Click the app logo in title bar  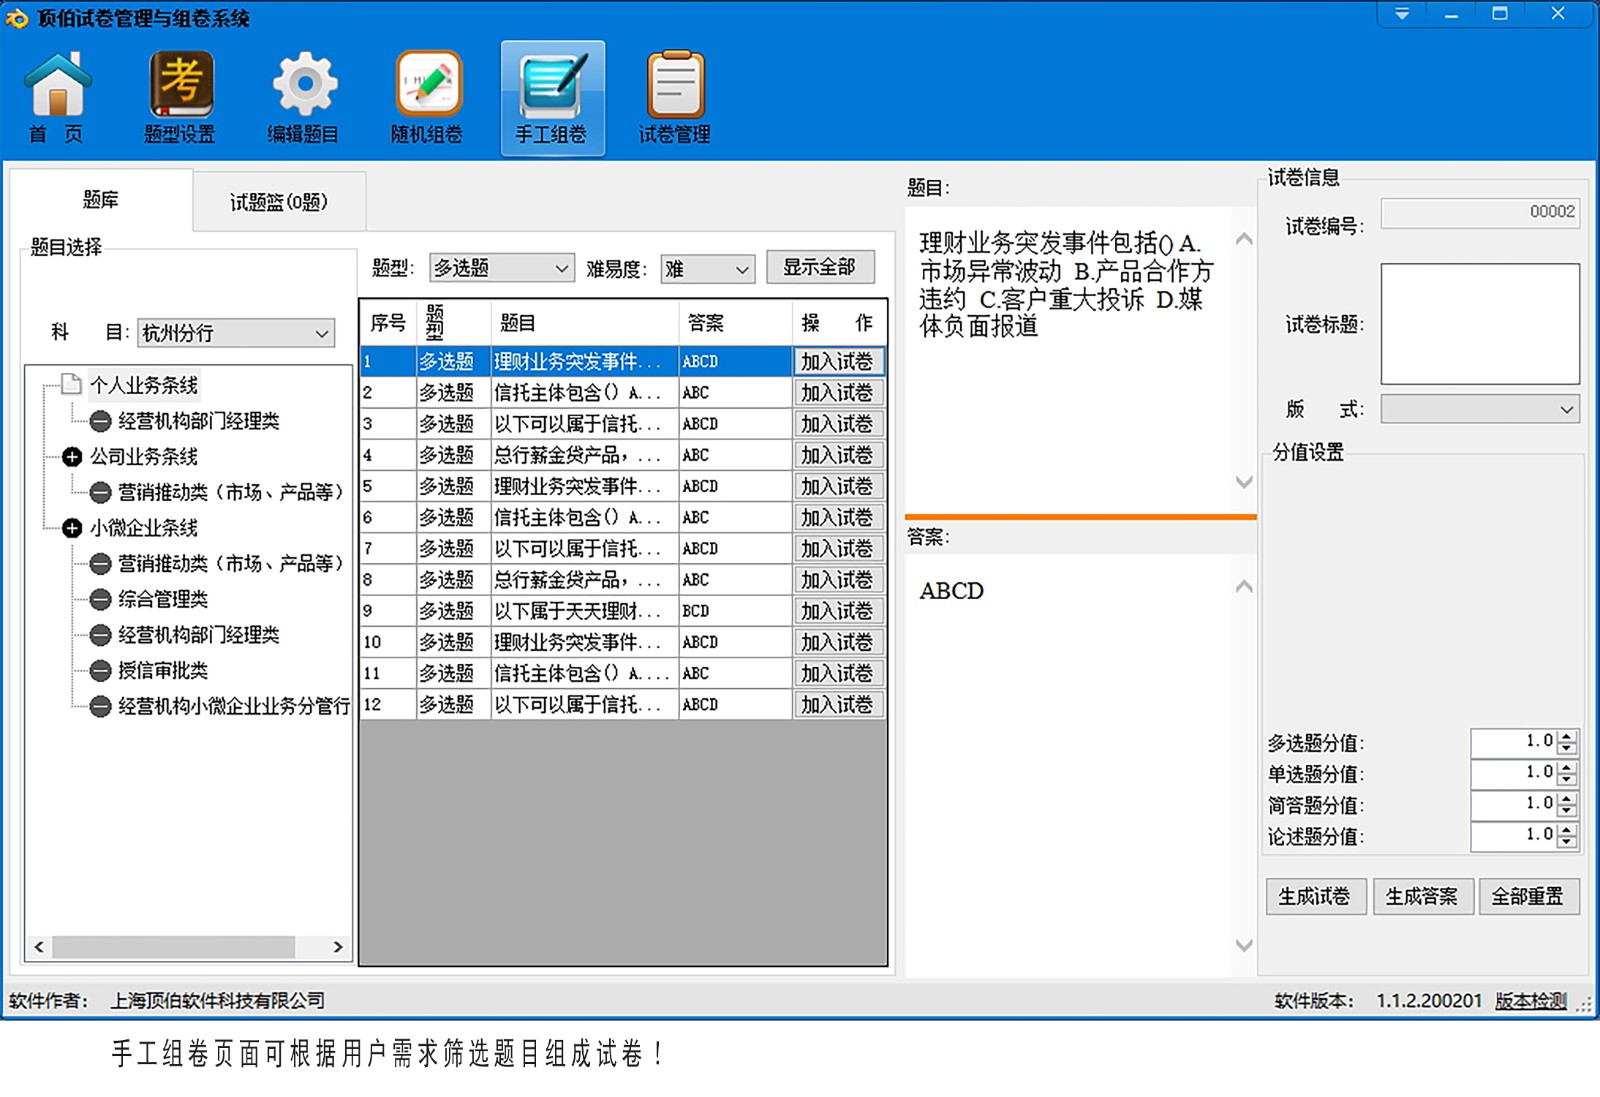click(17, 18)
